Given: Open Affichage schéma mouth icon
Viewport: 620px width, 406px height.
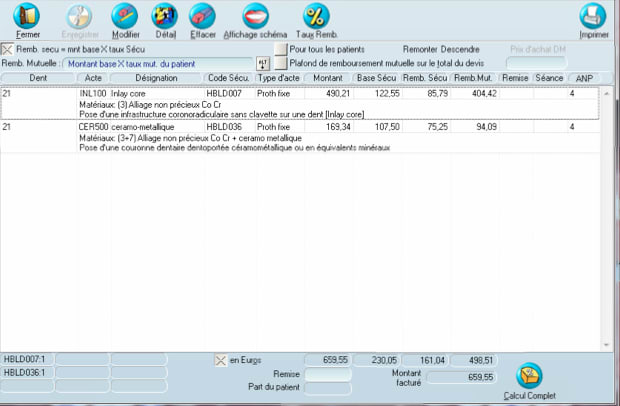Looking at the screenshot, I should point(255,17).
